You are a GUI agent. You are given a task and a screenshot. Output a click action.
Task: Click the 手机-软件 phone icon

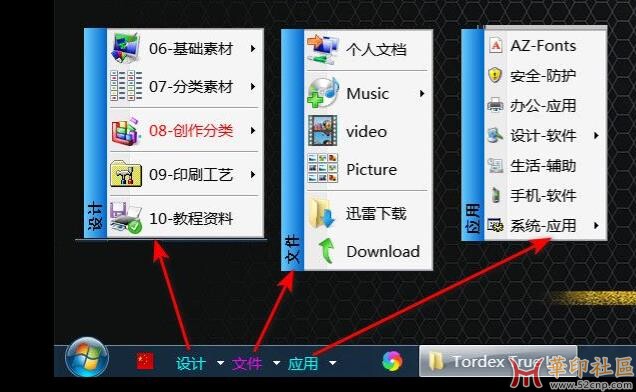click(495, 195)
